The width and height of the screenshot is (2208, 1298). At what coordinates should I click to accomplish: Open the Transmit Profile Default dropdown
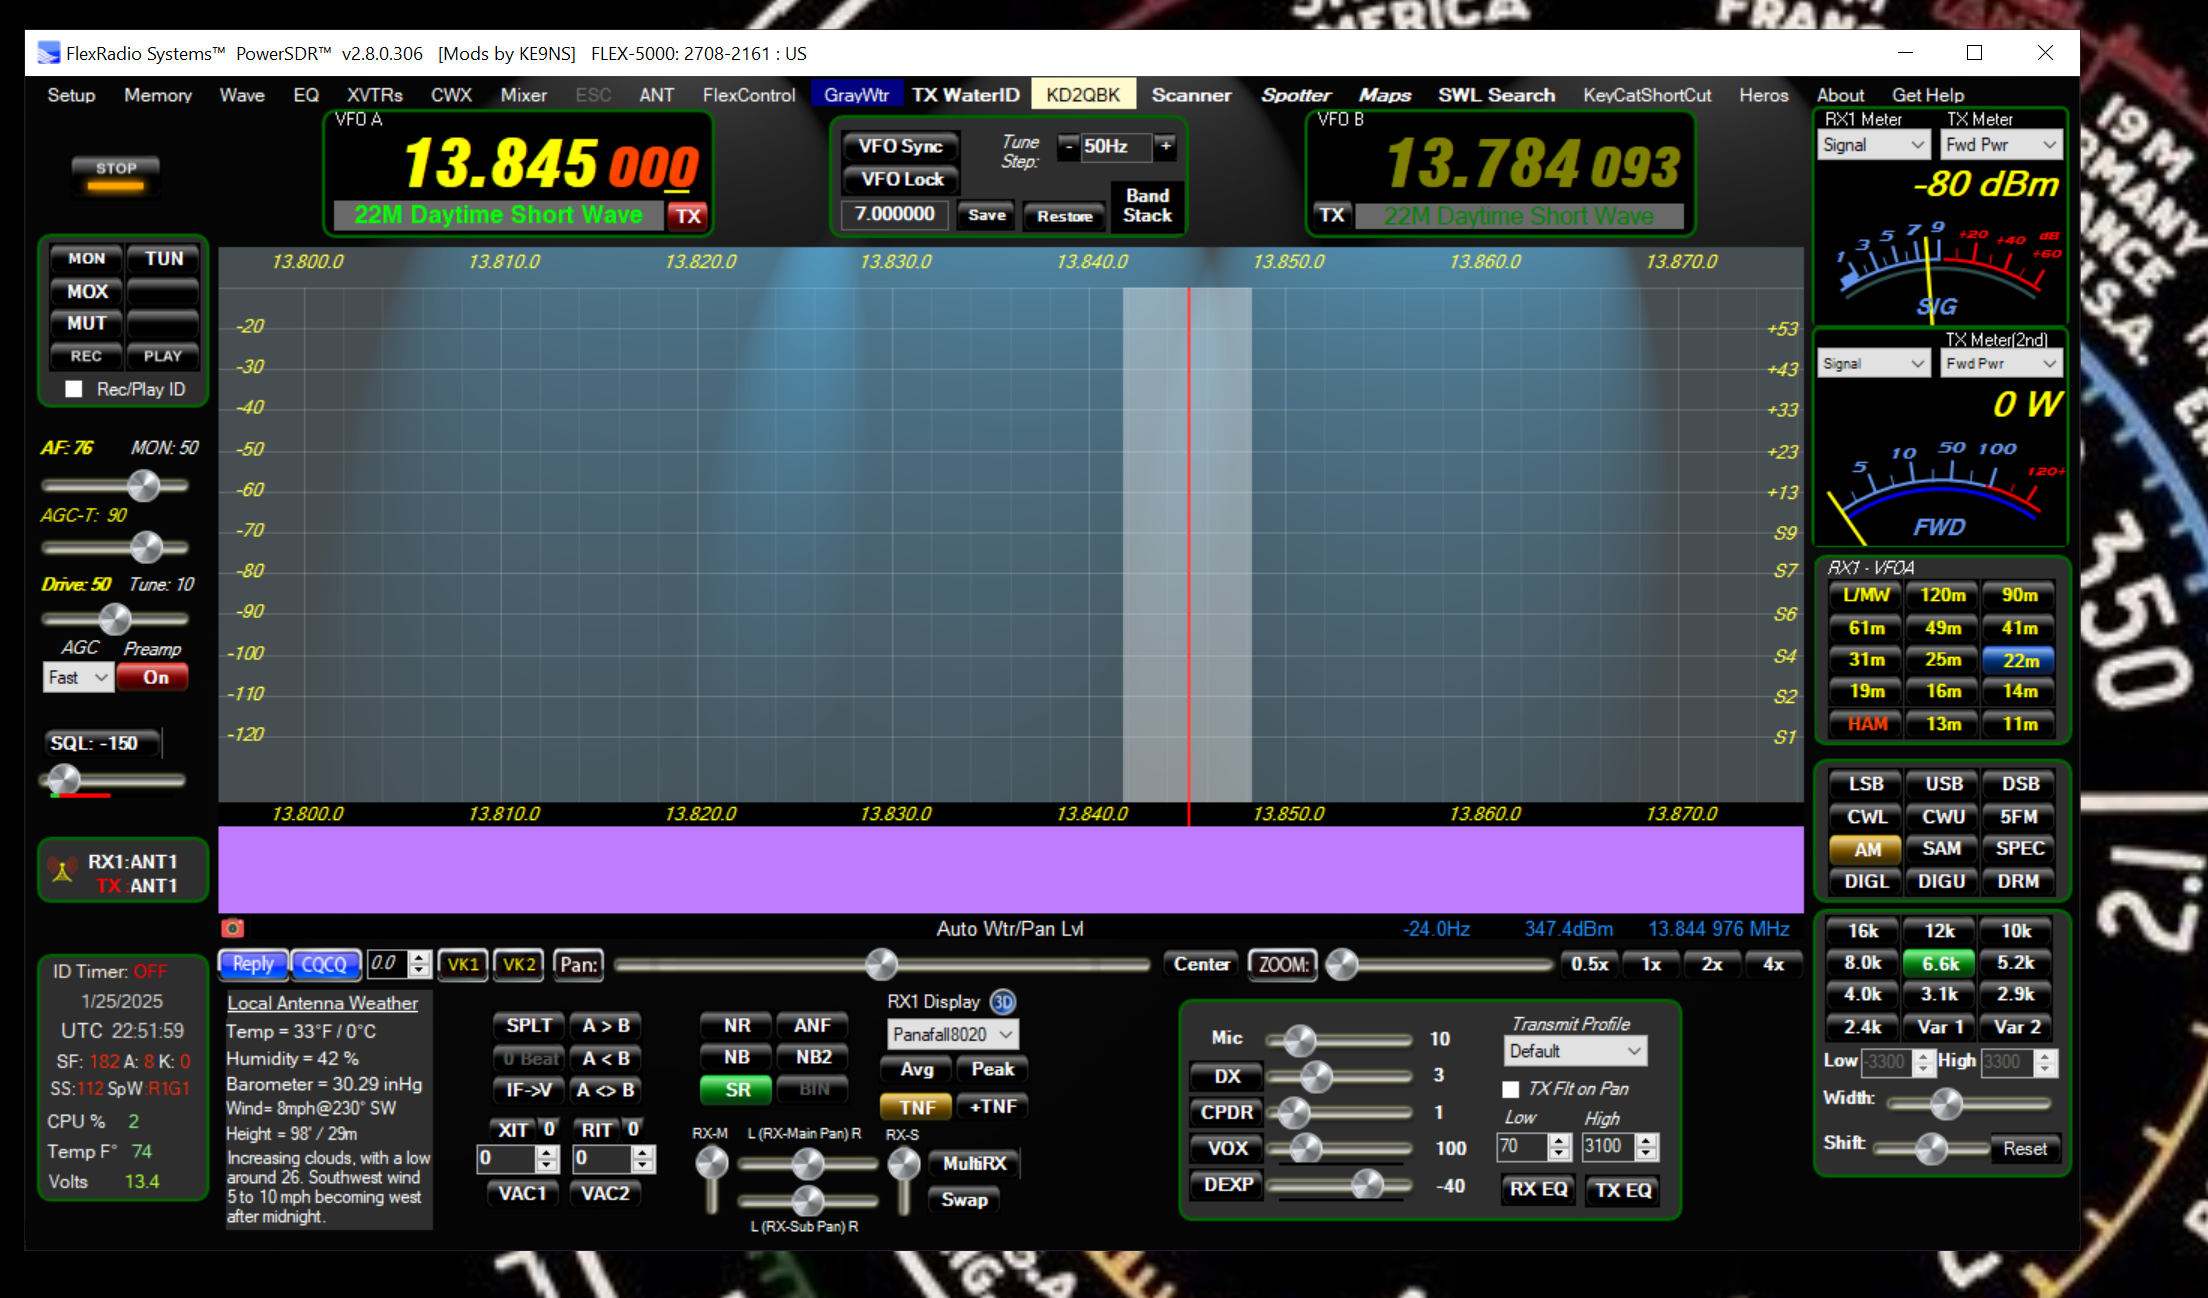pyautogui.click(x=1574, y=1051)
